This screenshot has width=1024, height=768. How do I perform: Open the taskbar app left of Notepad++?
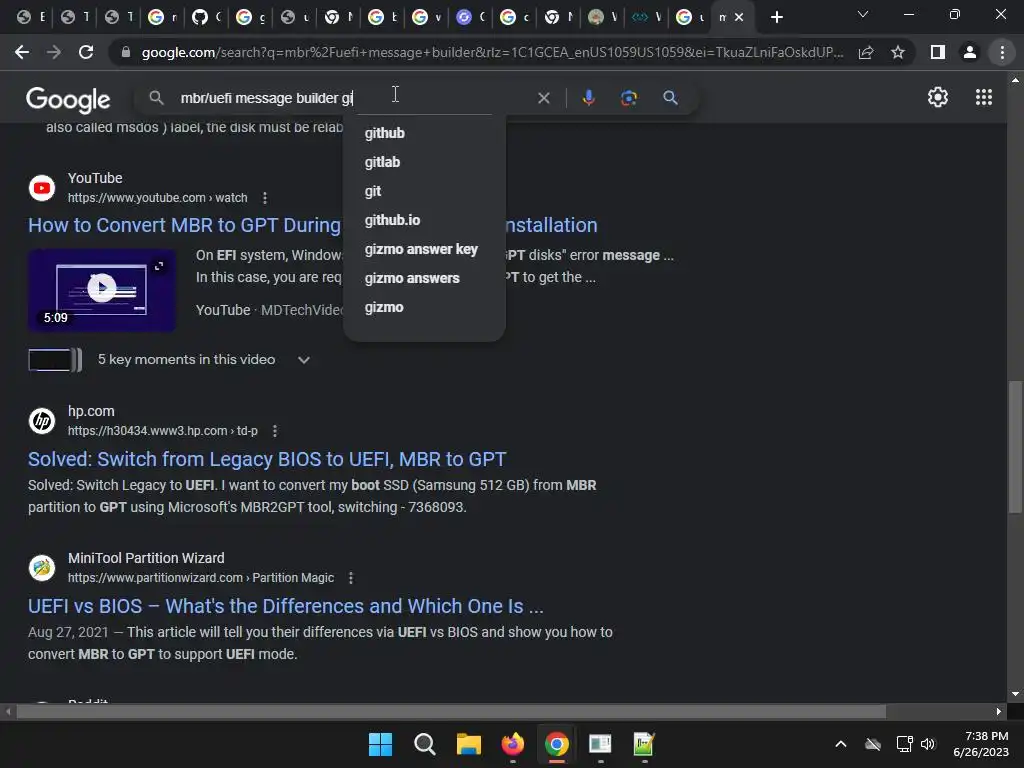pyautogui.click(x=600, y=744)
